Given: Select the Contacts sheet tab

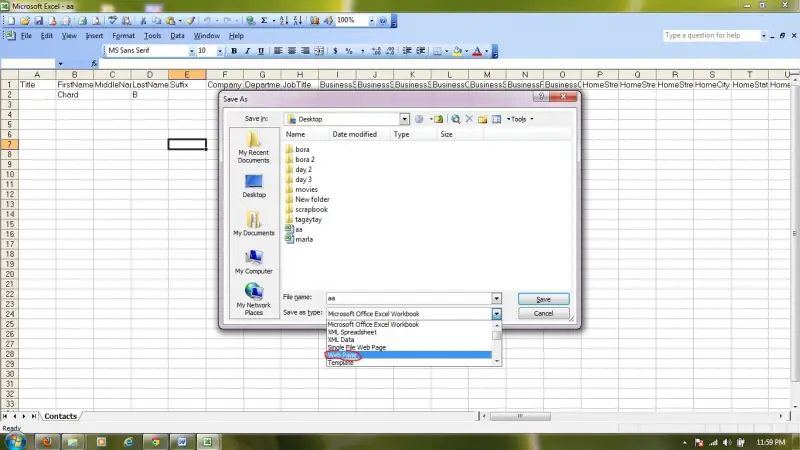Looking at the screenshot, I should tap(60, 416).
